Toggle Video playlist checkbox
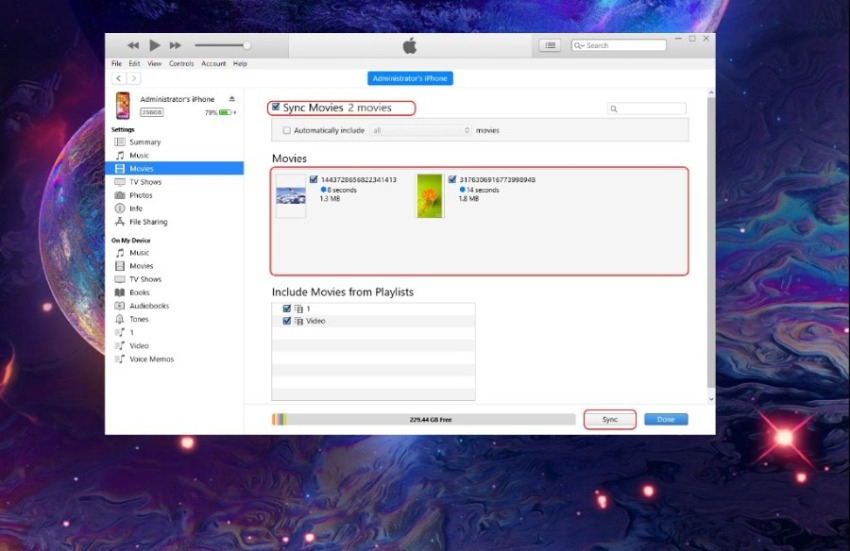Screen dimensions: 850x551 pyautogui.click(x=287, y=321)
